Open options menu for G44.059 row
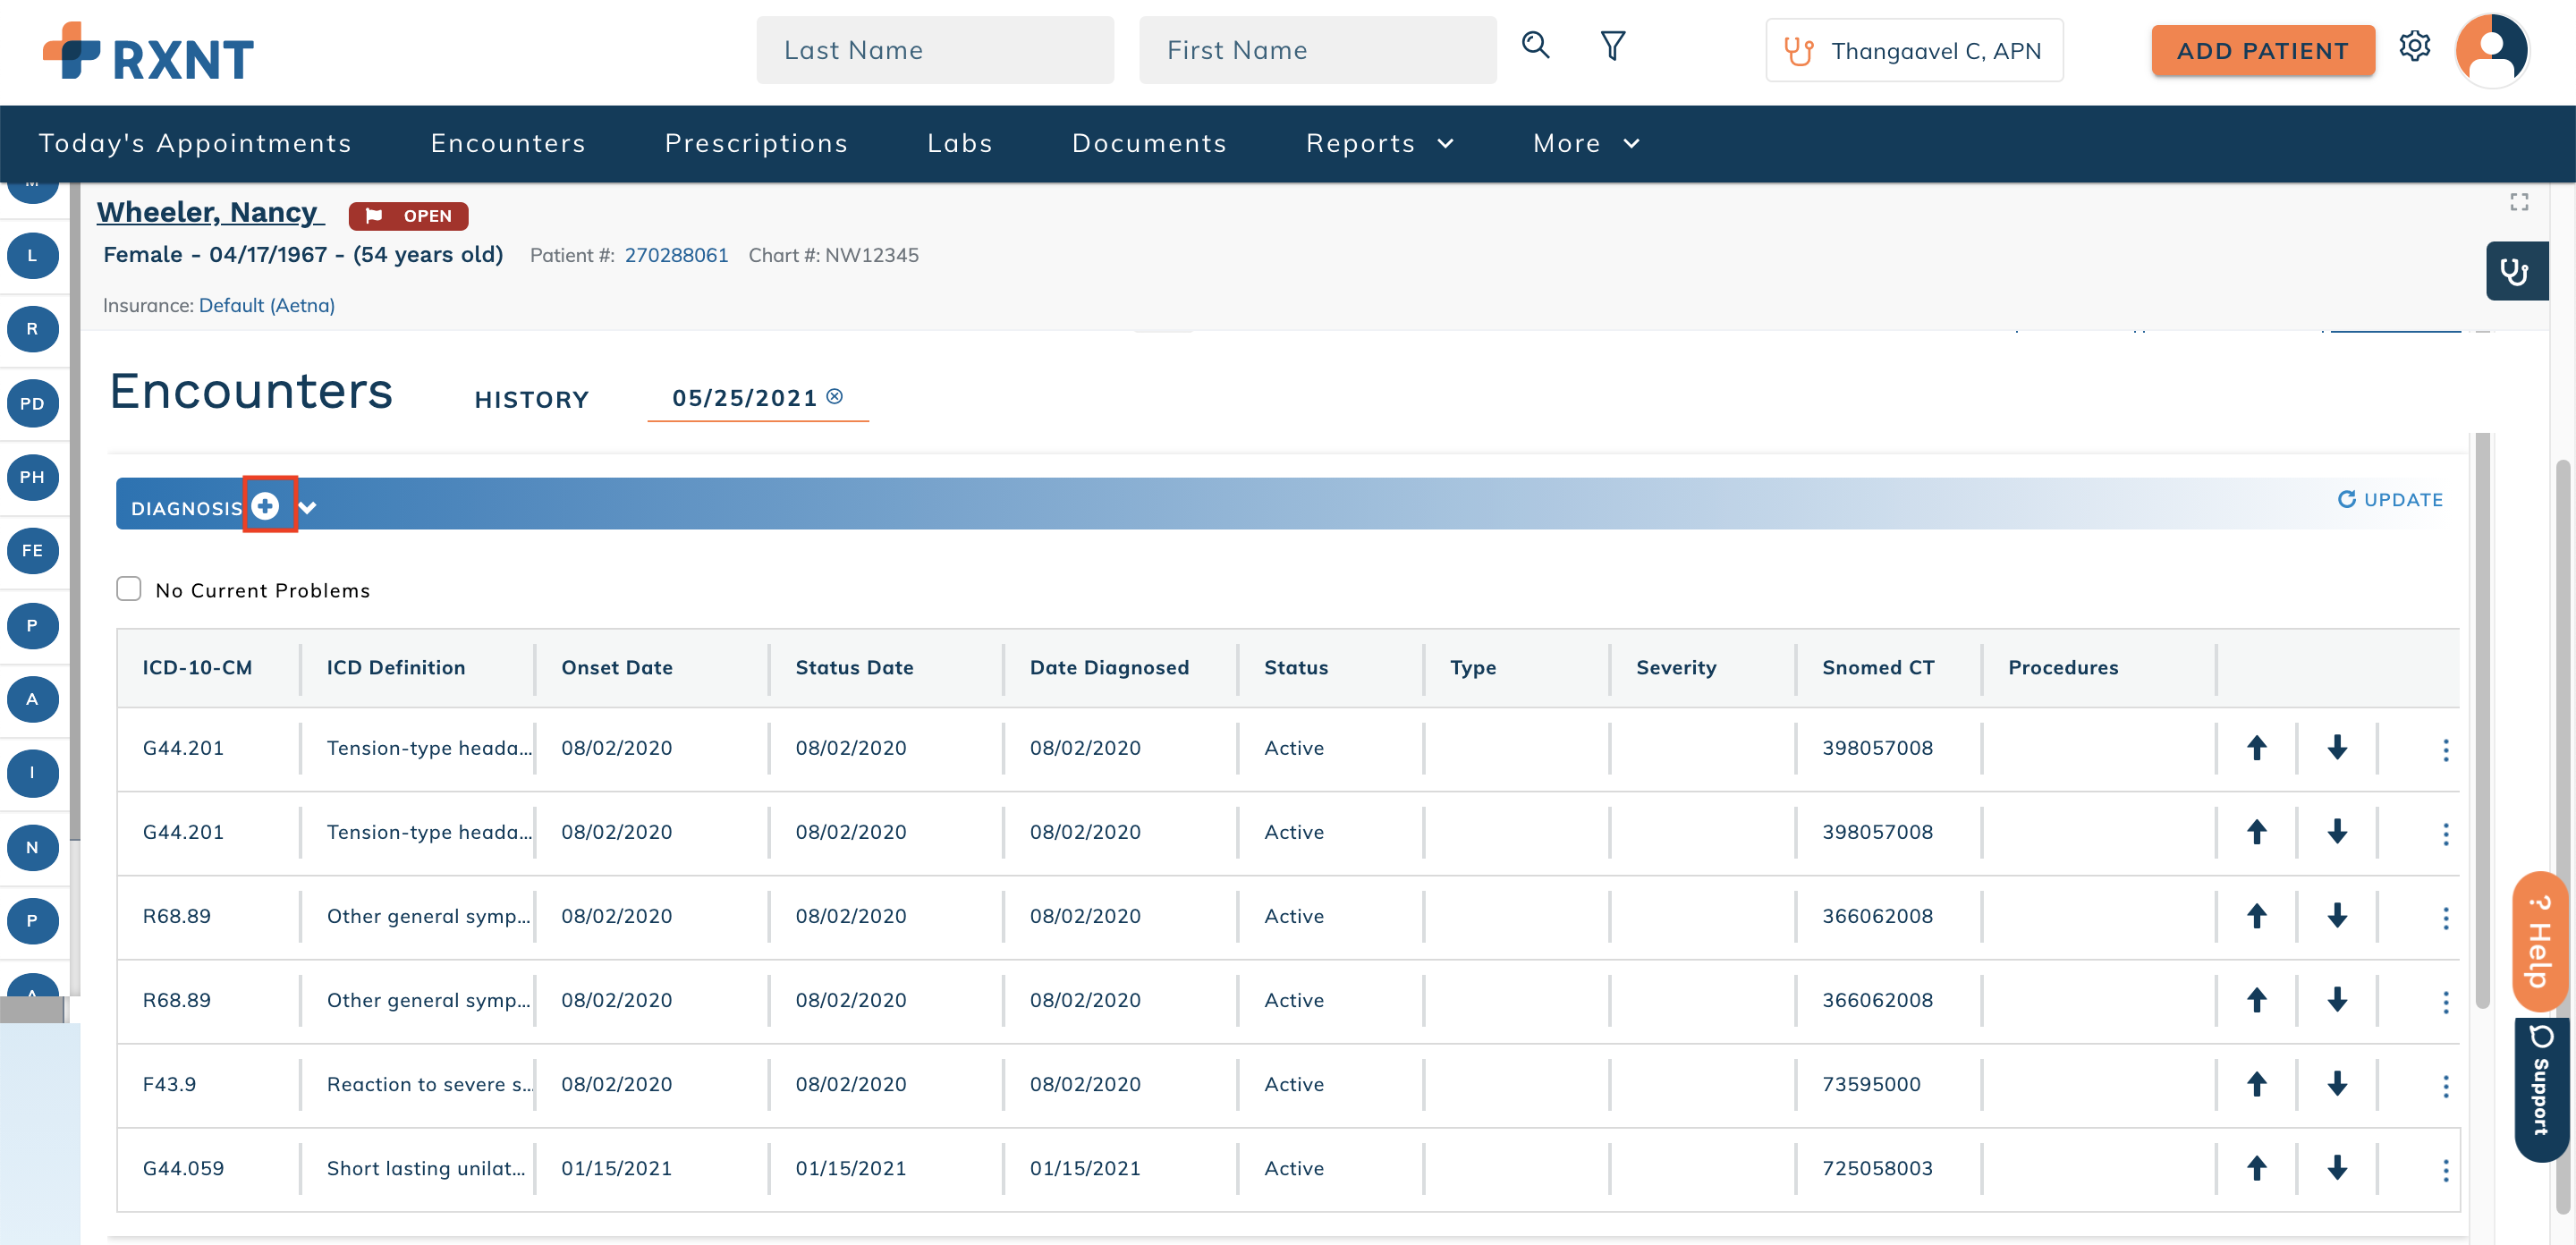 (x=2445, y=1170)
